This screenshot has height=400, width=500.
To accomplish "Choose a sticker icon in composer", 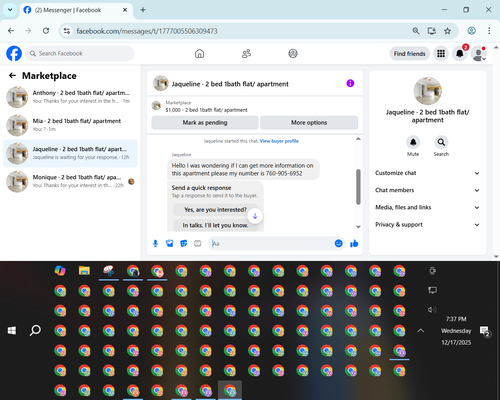I will [x=184, y=244].
